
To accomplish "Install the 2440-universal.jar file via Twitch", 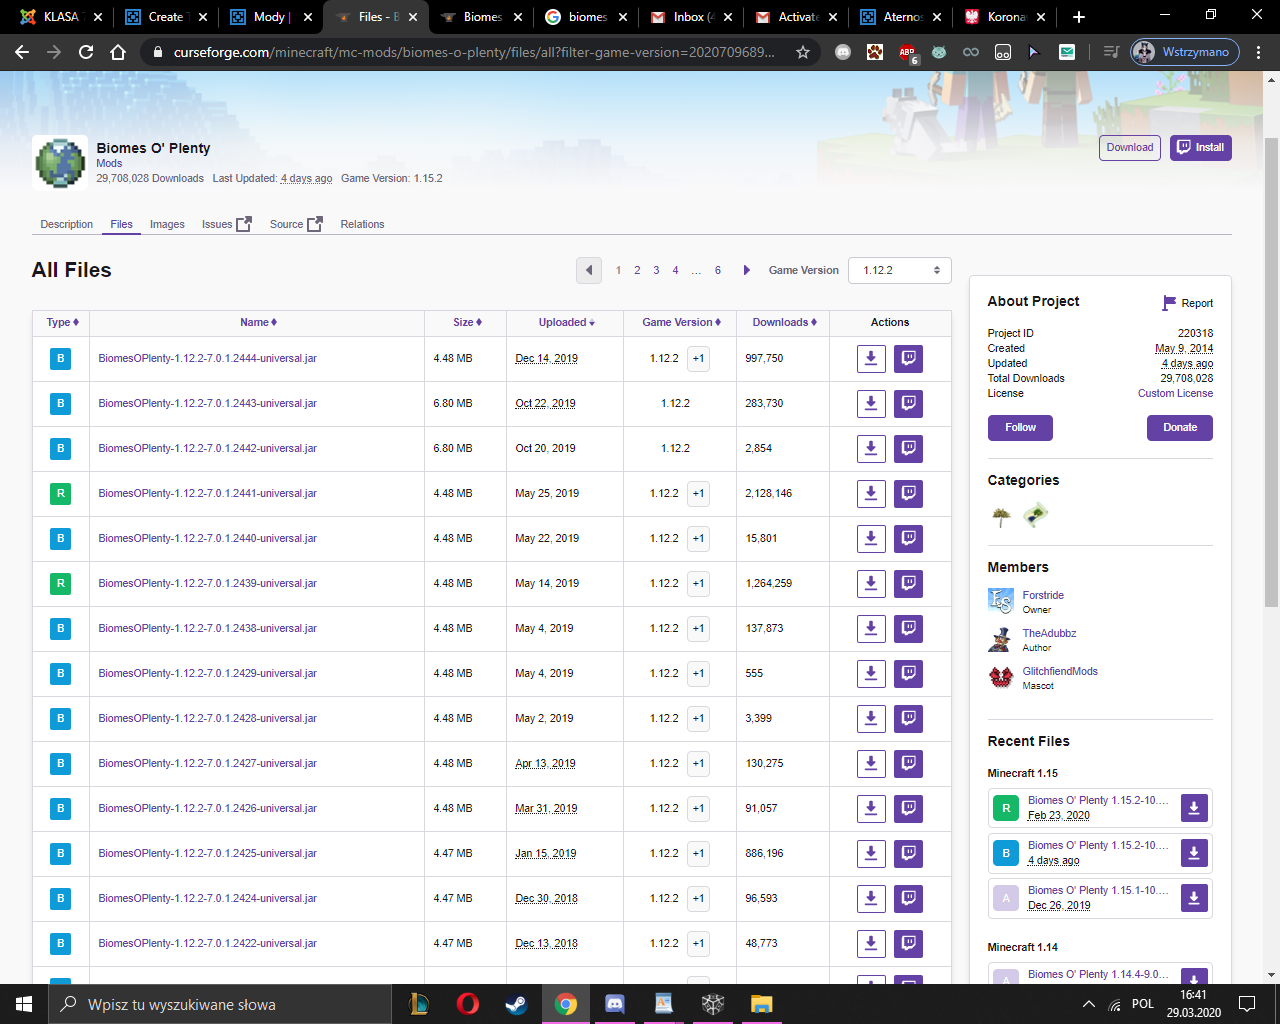I will 908,538.
